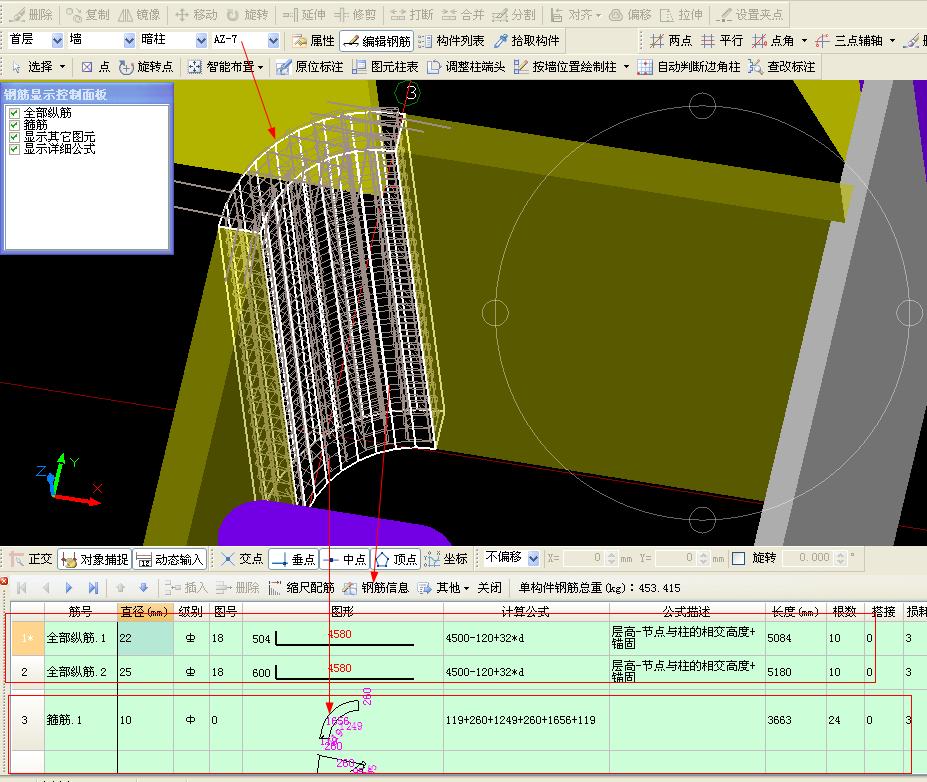Click 长度(mm) column header

click(x=795, y=612)
